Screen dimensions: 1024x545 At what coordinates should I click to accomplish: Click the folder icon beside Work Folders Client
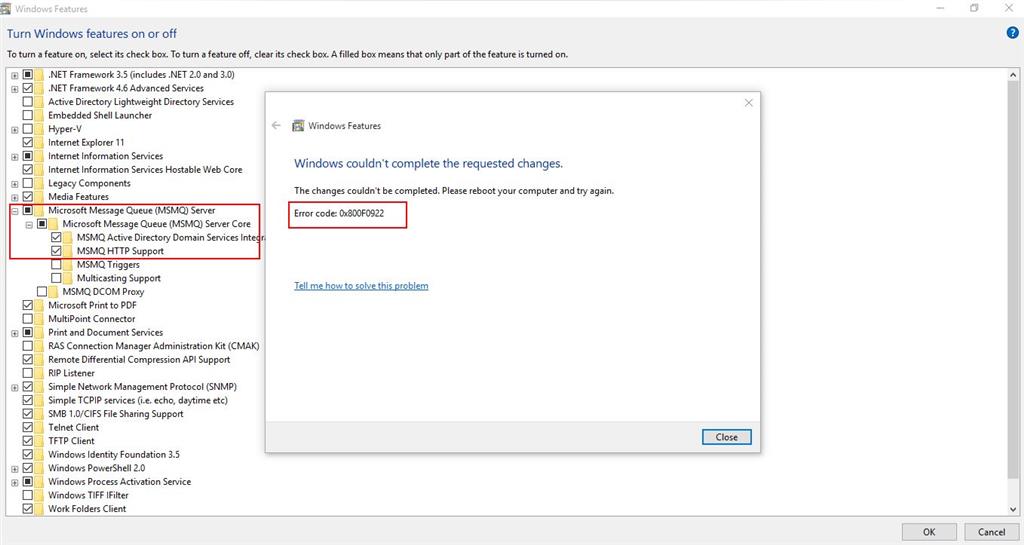[40, 508]
